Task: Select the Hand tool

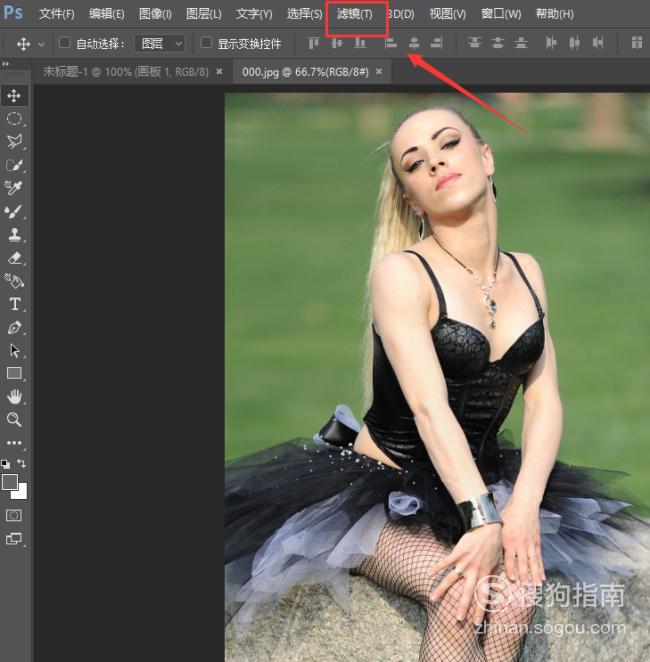Action: (x=14, y=396)
